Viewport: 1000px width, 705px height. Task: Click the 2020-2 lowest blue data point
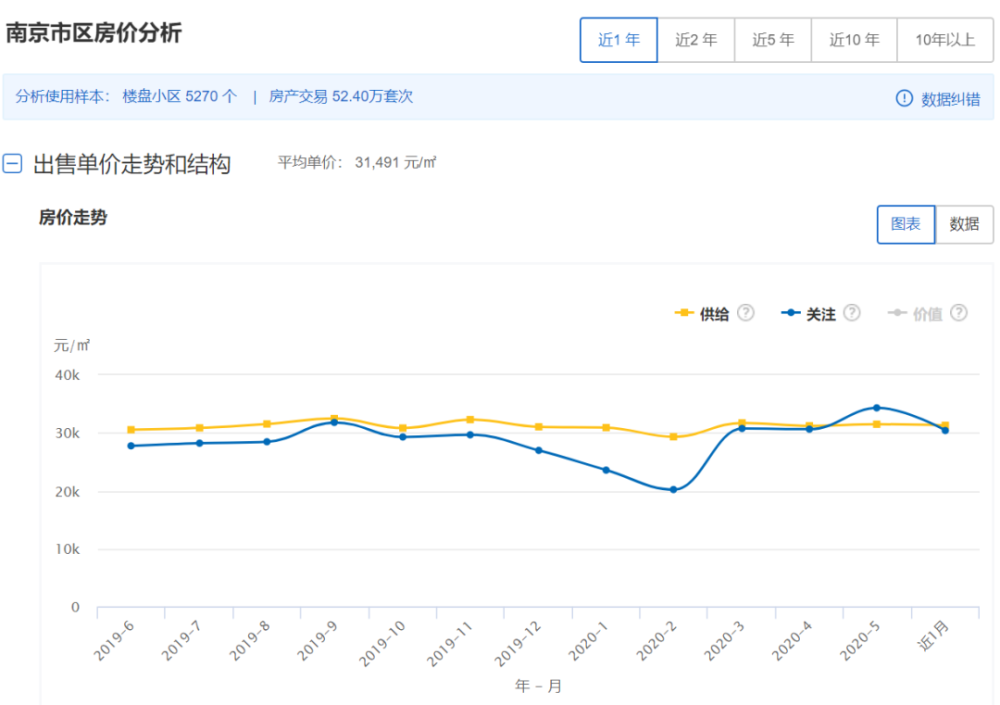tap(673, 490)
